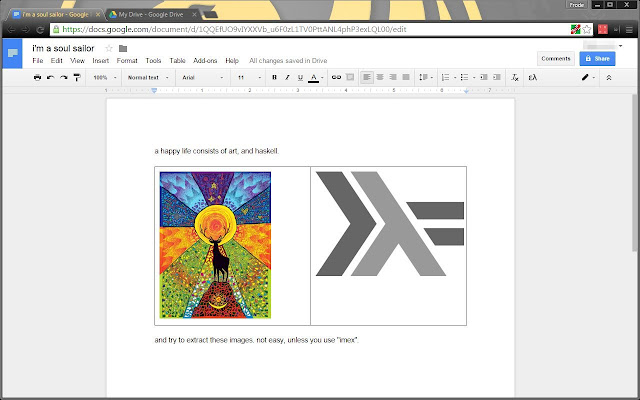Hide the menus with the collapse chevrons
This screenshot has height=400, width=640.
tap(609, 77)
